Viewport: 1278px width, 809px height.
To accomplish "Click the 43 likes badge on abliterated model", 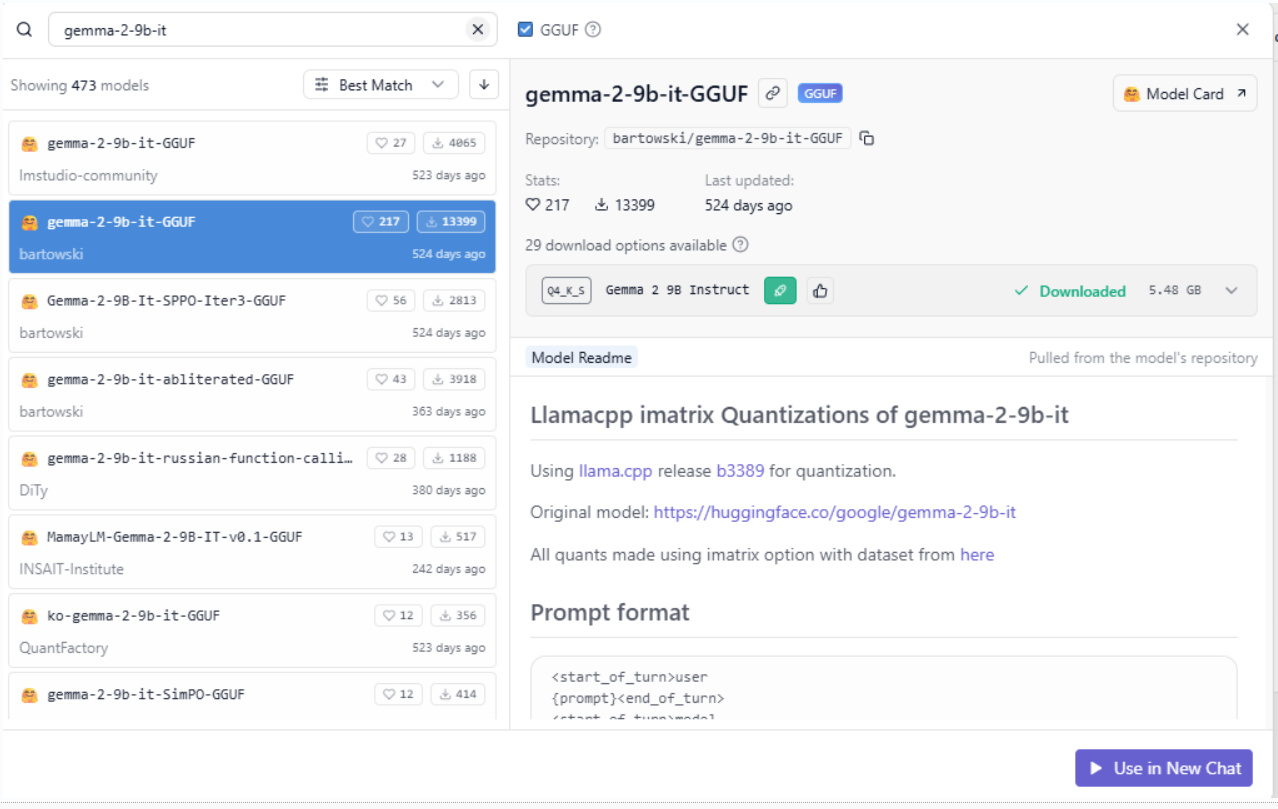I will [x=391, y=379].
